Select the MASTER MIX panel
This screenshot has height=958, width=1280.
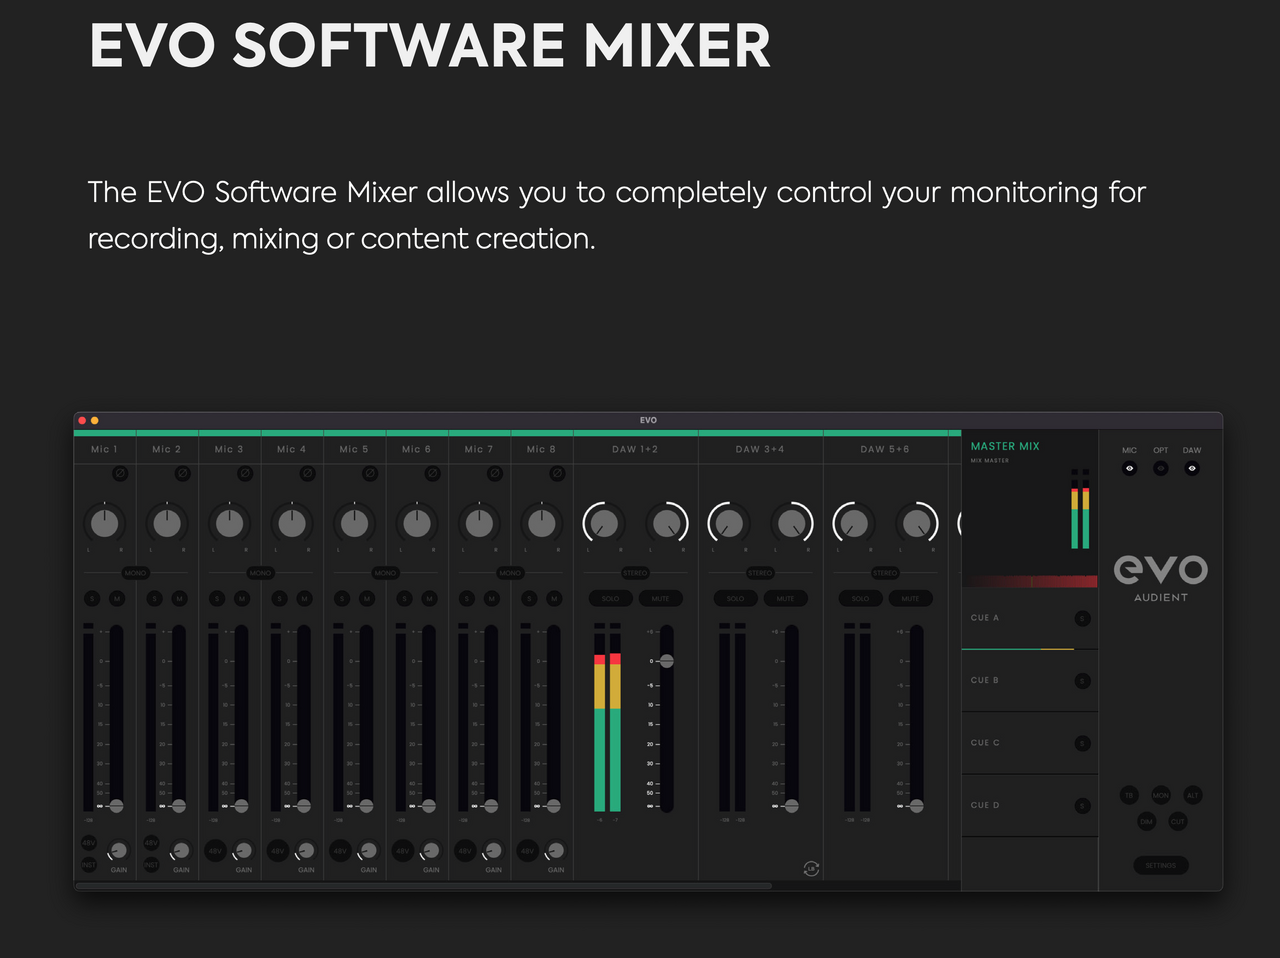tap(1030, 509)
